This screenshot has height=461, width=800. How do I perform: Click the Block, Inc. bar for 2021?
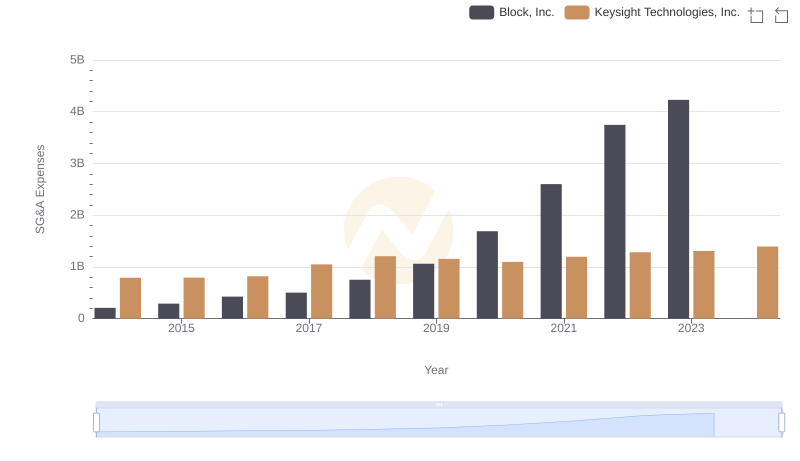[x=551, y=251]
